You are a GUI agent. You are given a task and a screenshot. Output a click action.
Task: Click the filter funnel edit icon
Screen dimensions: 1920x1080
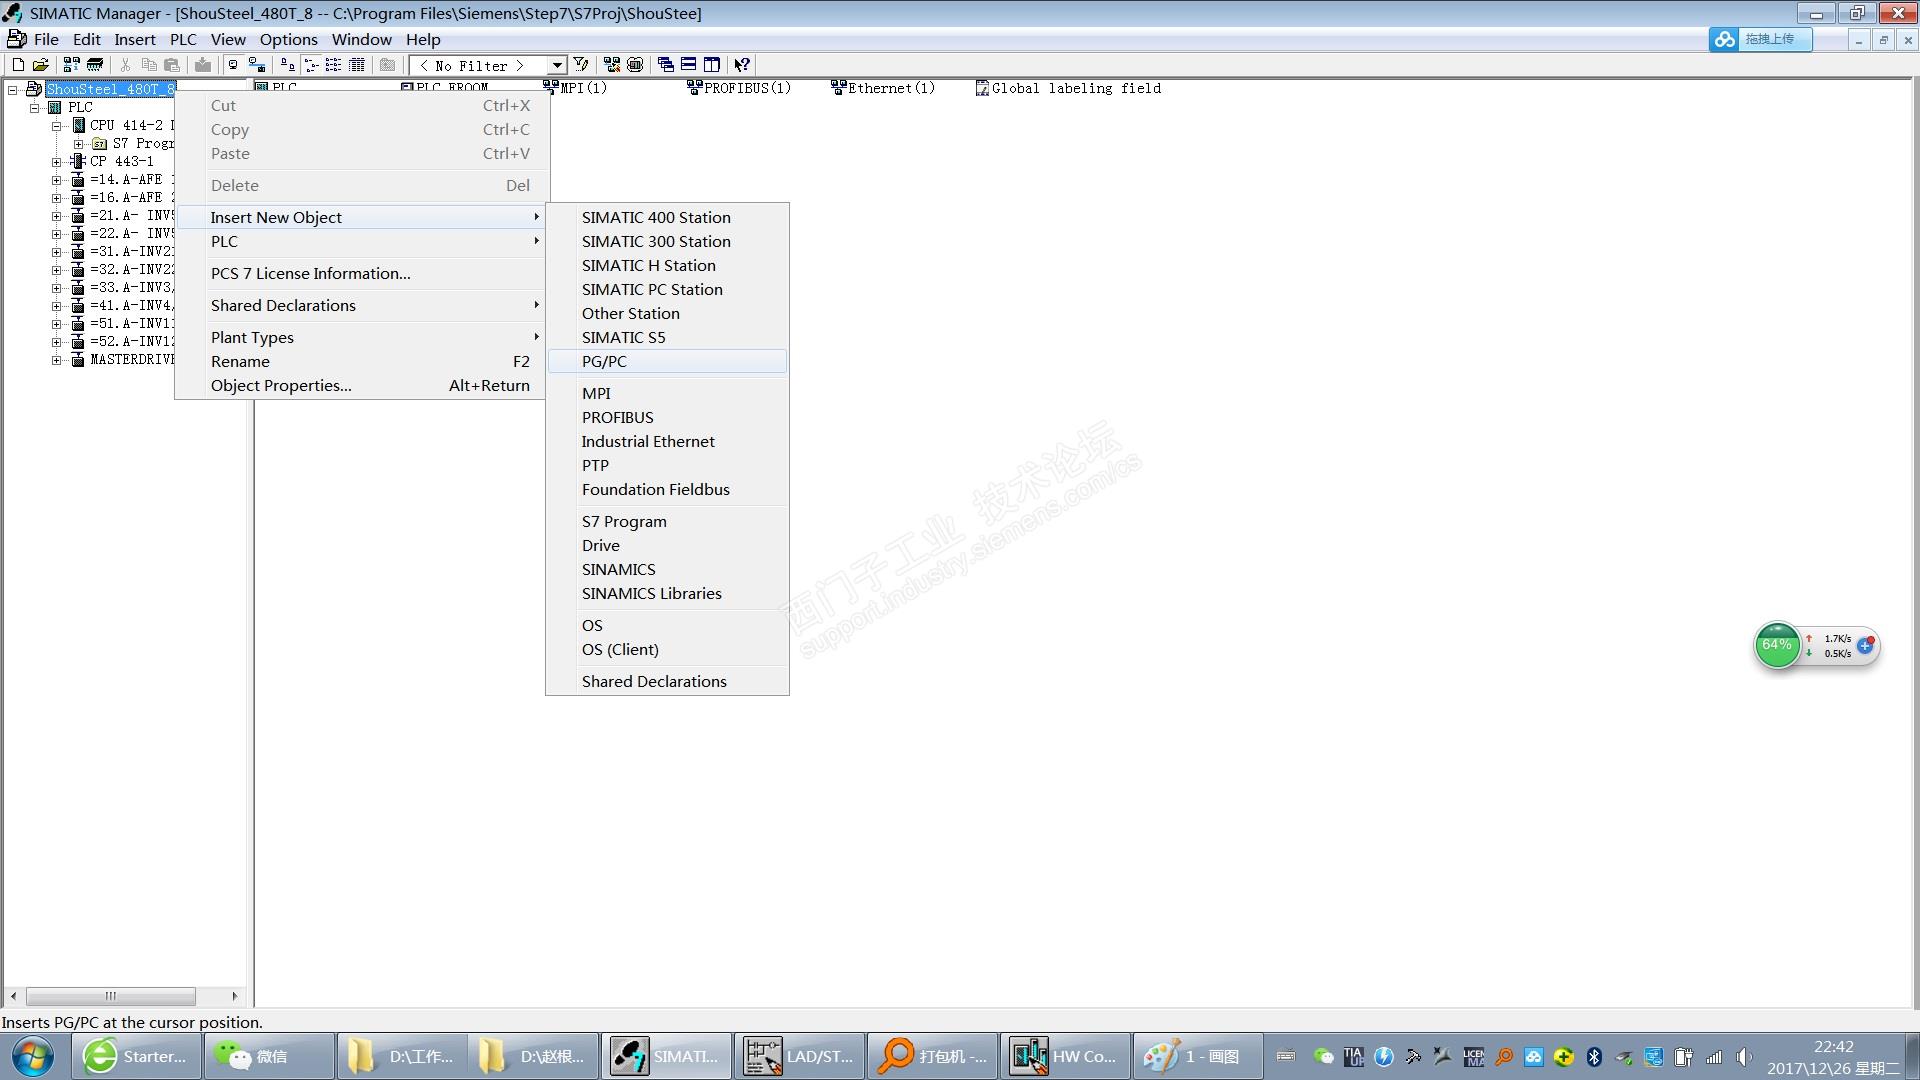[581, 65]
